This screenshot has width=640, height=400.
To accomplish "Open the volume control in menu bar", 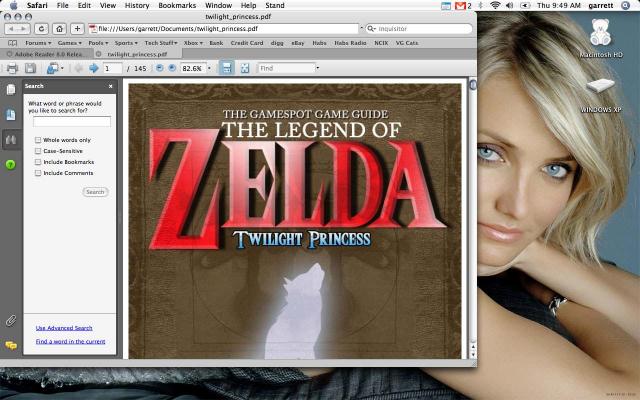I will tap(509, 5).
